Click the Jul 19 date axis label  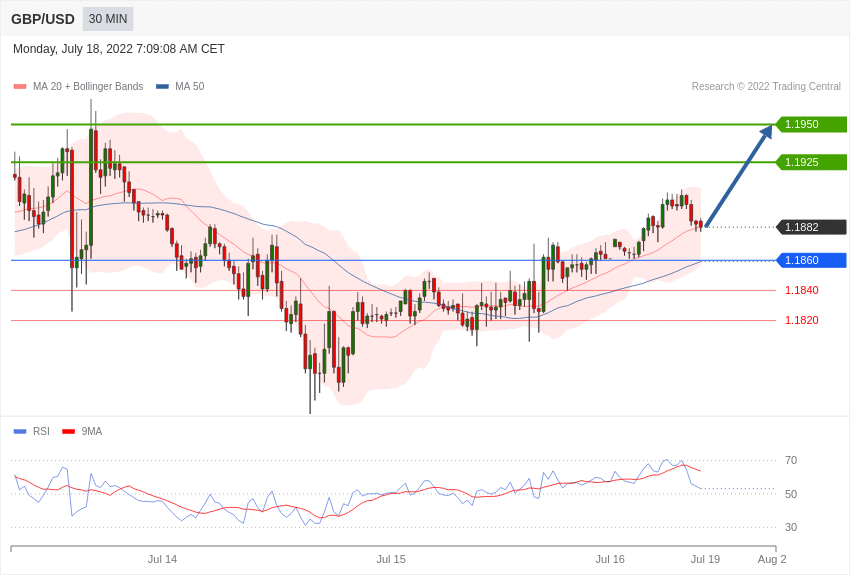click(705, 559)
